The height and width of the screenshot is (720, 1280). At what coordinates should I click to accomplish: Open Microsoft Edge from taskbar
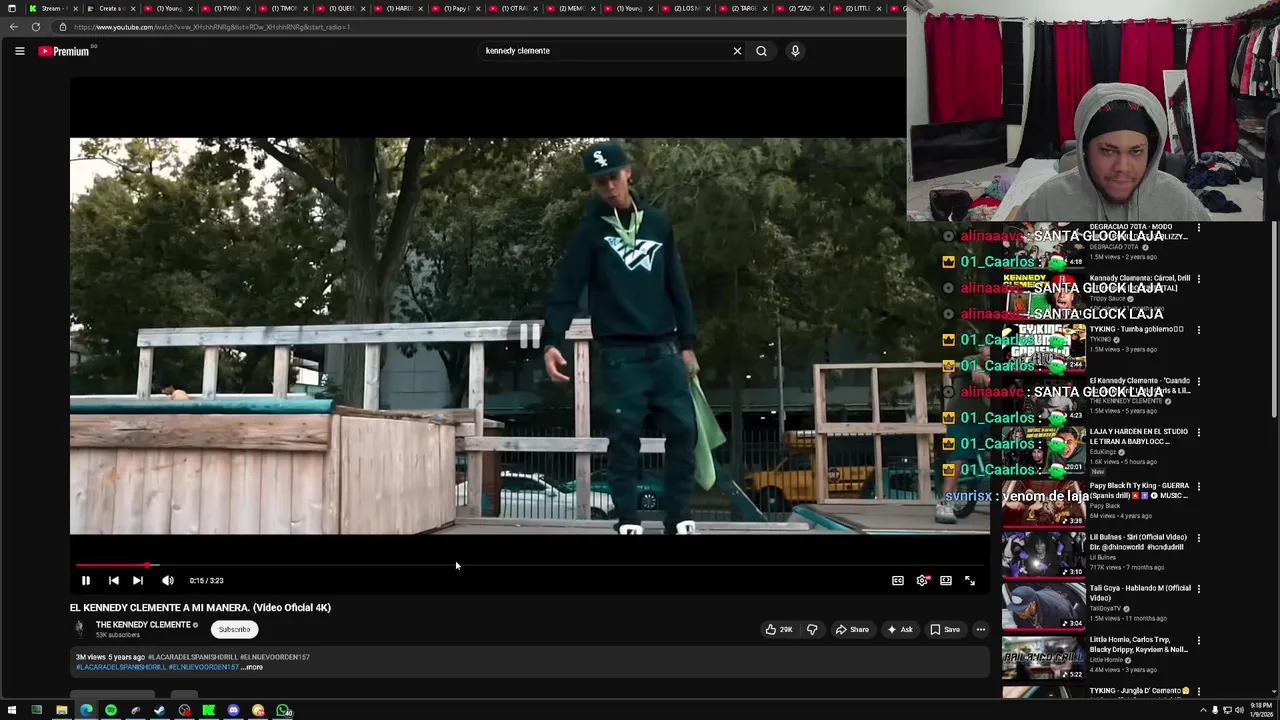[86, 711]
